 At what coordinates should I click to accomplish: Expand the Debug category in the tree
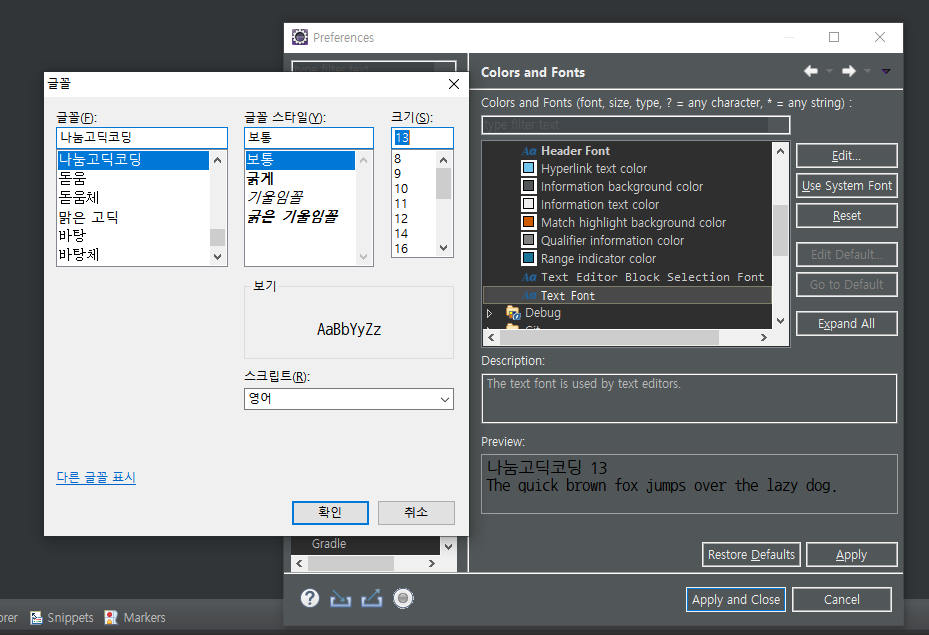[x=490, y=313]
